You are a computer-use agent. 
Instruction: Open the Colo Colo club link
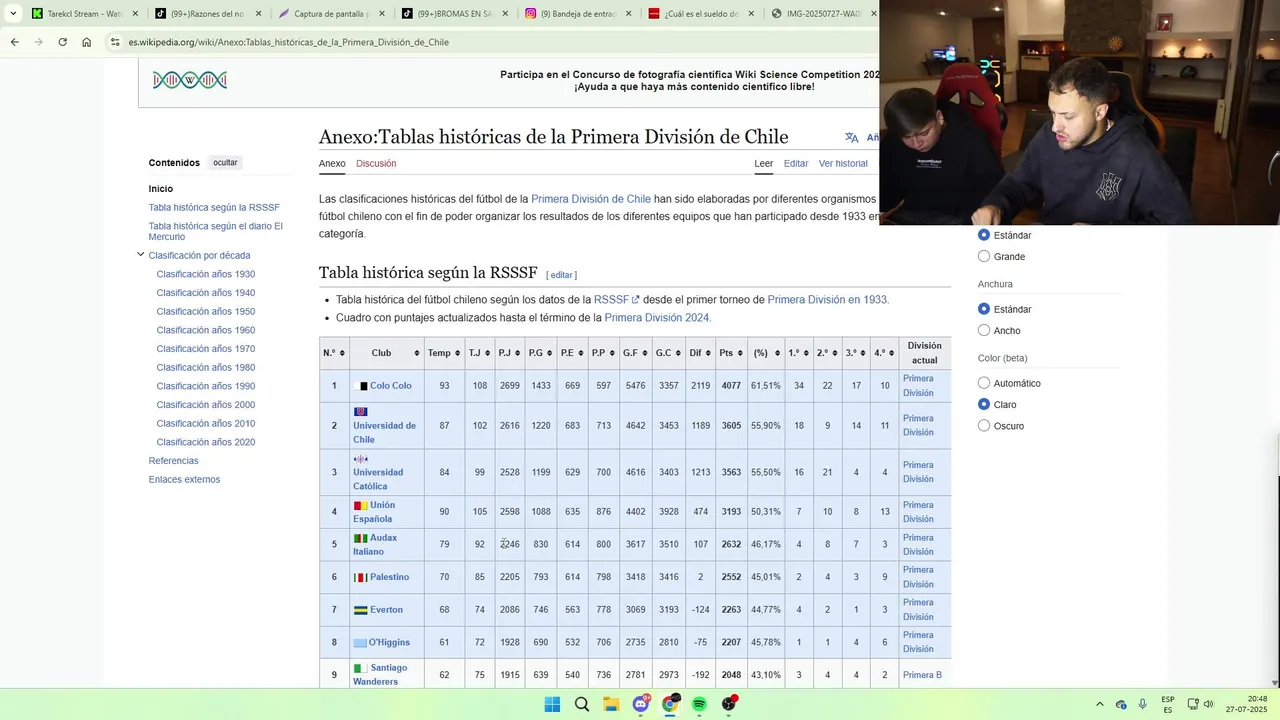point(391,386)
